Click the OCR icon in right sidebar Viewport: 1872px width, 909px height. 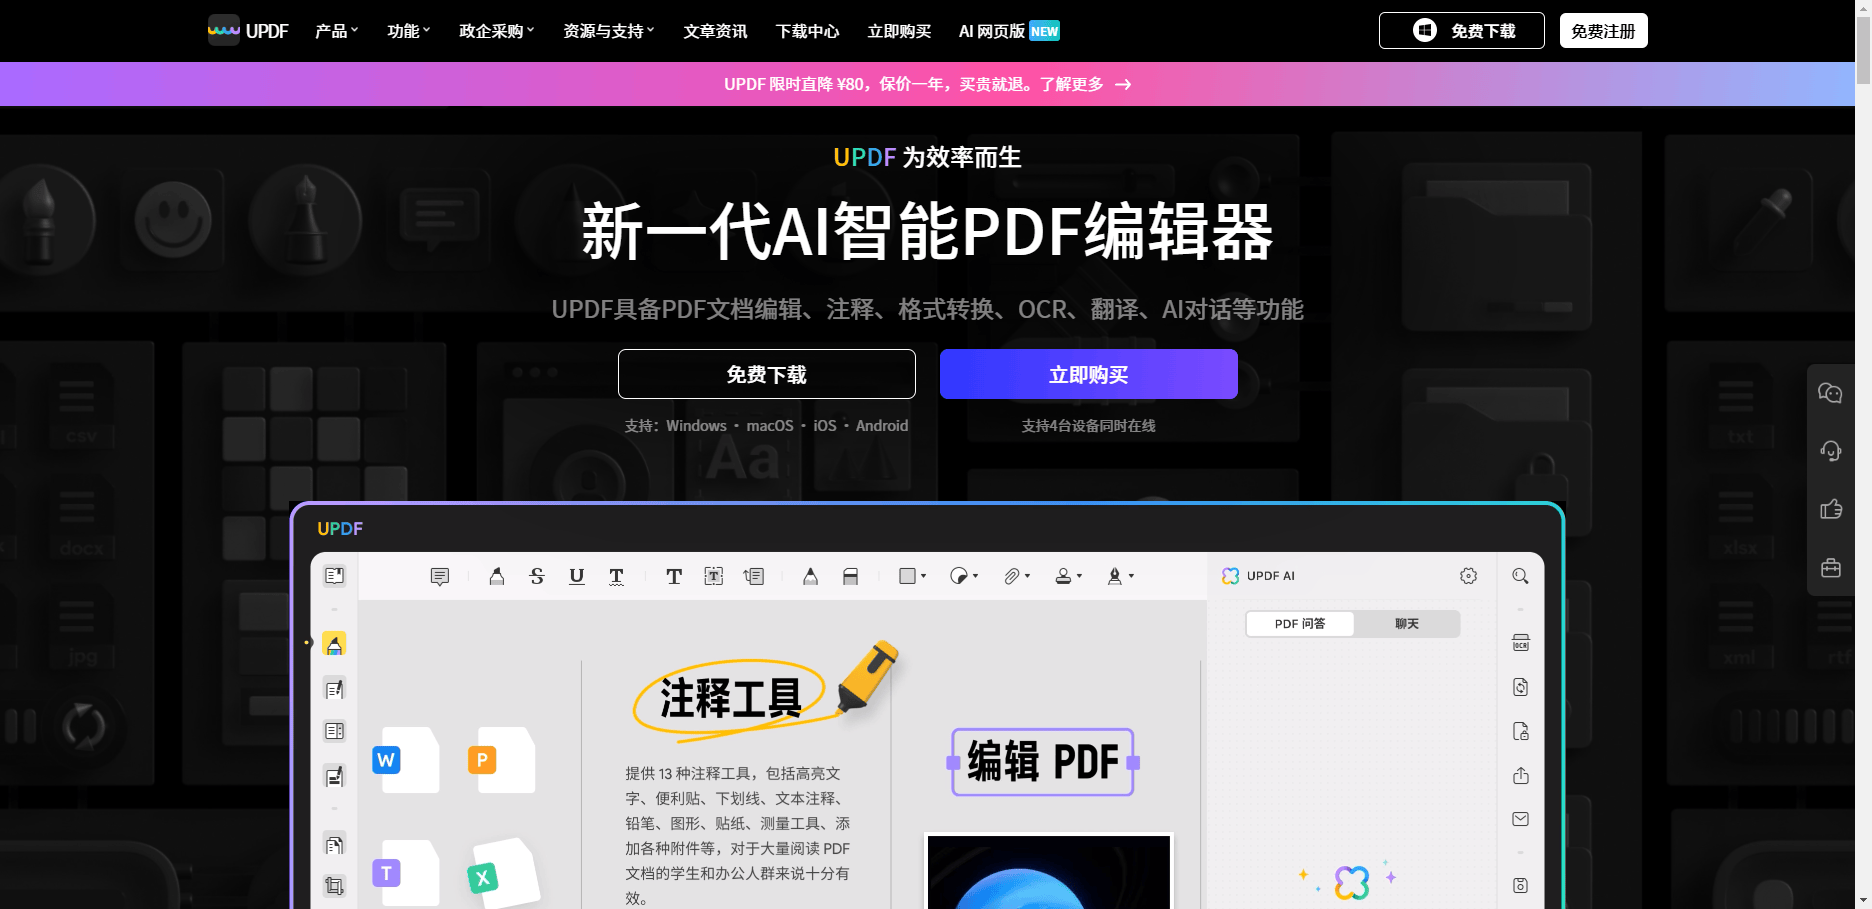coord(1521,643)
